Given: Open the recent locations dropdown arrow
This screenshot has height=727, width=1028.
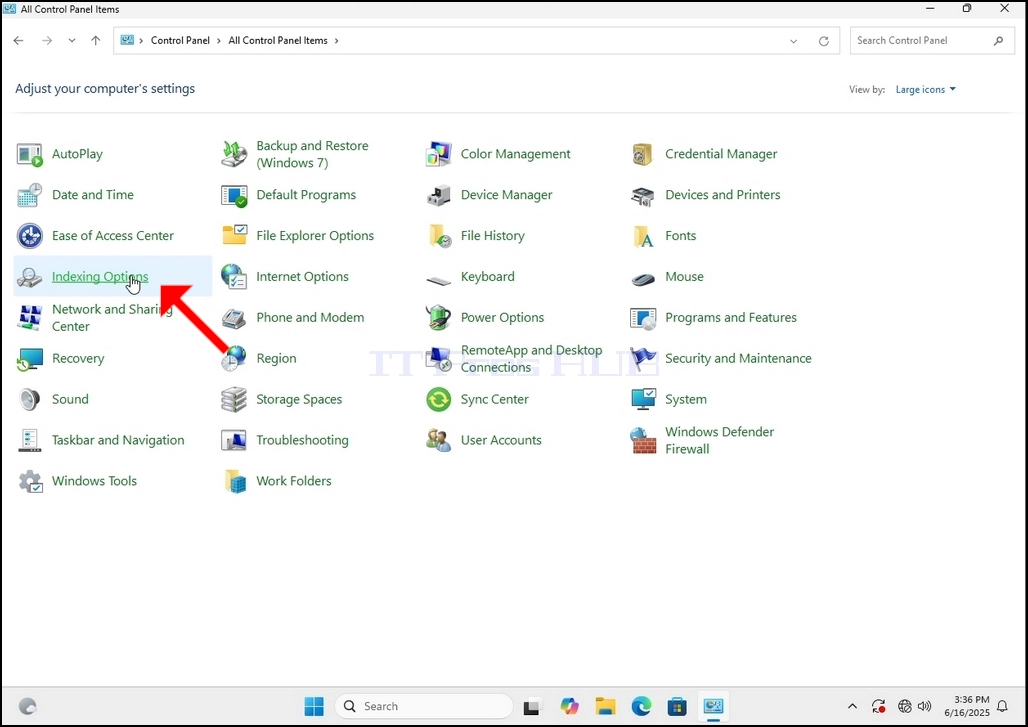Looking at the screenshot, I should [71, 41].
